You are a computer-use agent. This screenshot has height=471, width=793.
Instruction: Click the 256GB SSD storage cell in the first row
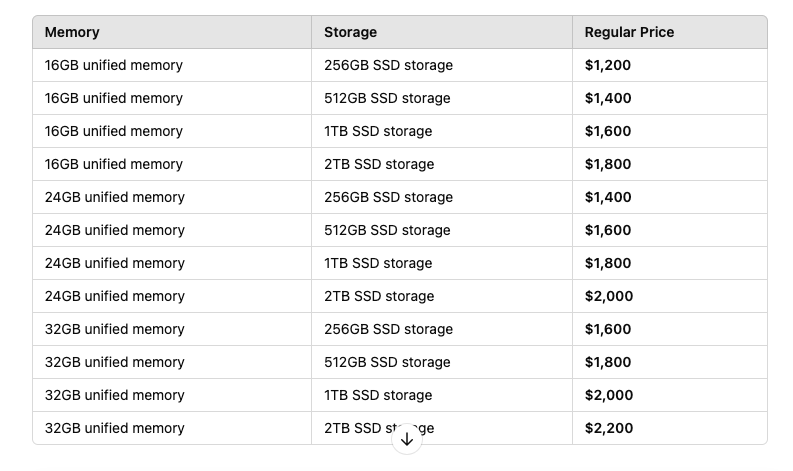(388, 65)
